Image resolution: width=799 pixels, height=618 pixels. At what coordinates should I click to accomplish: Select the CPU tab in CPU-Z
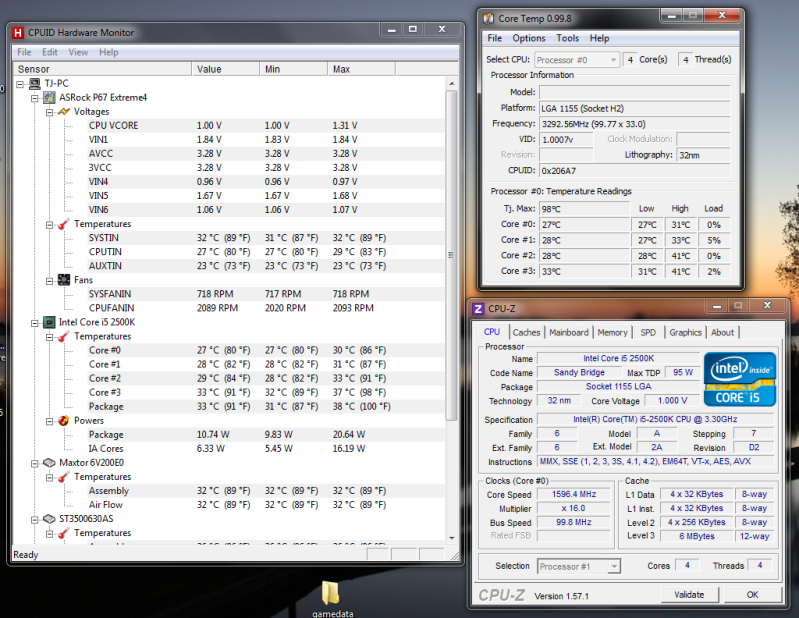point(492,332)
